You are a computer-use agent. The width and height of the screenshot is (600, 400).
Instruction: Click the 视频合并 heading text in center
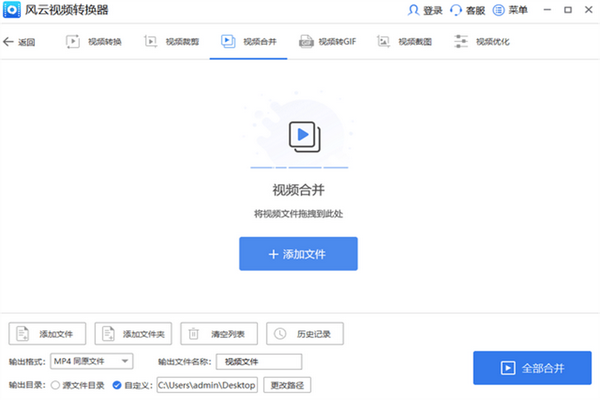click(x=298, y=190)
